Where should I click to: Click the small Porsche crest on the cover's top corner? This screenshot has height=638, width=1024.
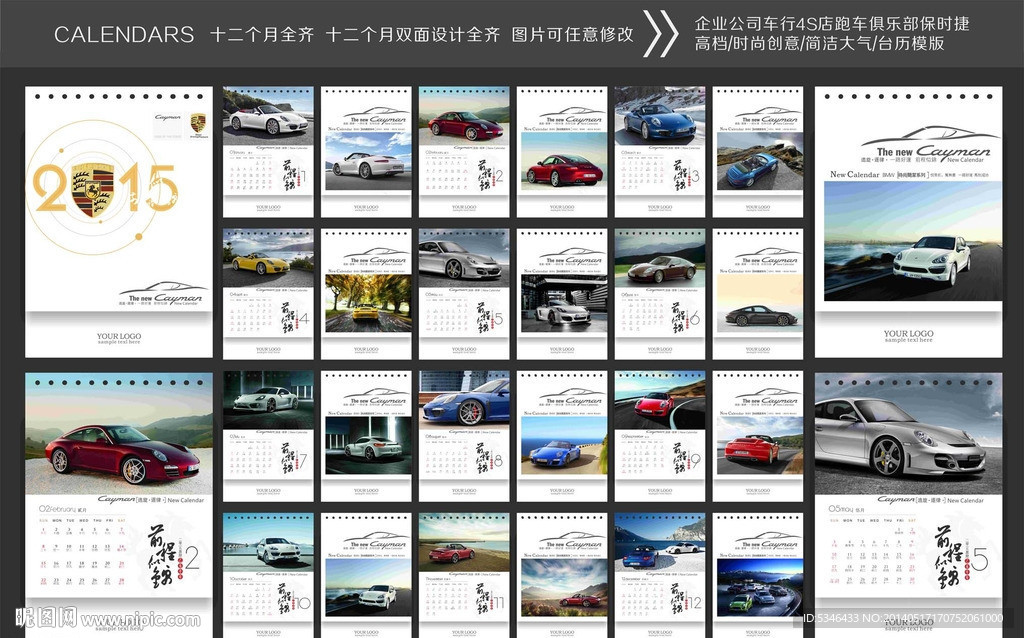[x=197, y=123]
